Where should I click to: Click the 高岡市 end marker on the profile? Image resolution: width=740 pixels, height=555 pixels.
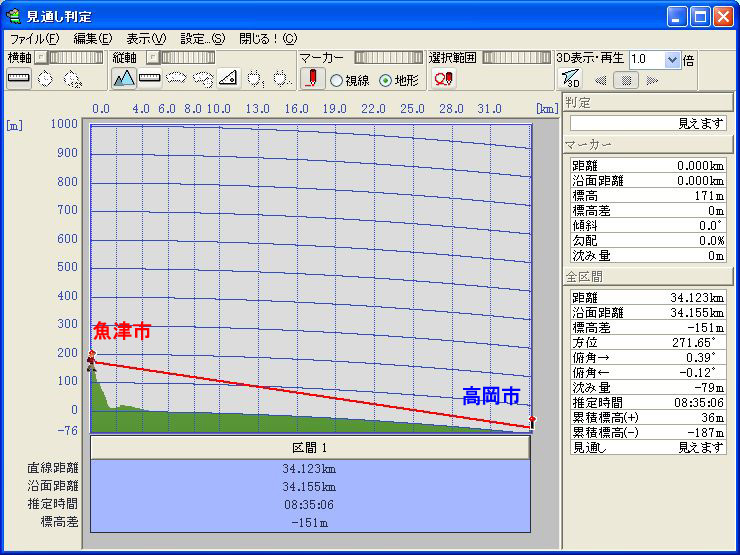pos(532,422)
